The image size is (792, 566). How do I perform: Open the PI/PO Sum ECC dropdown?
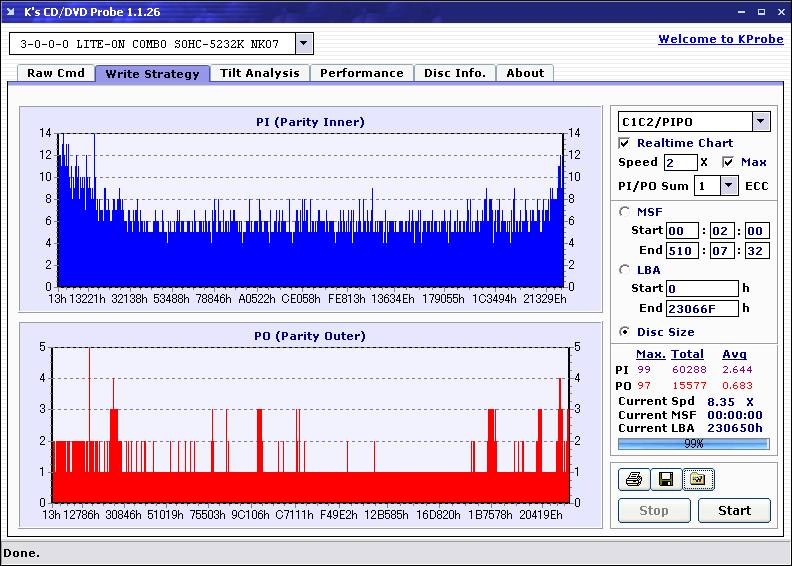[x=729, y=185]
